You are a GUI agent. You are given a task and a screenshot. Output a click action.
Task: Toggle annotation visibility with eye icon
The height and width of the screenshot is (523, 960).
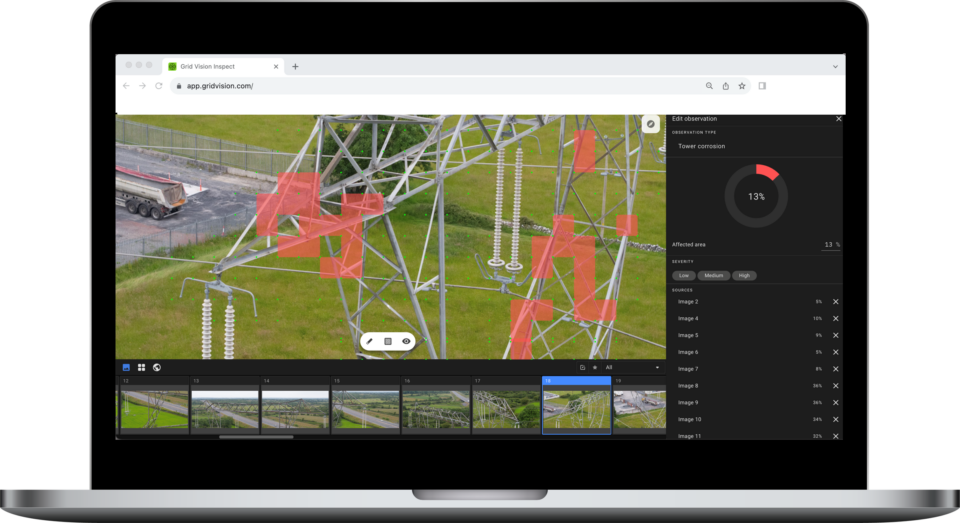tap(407, 341)
